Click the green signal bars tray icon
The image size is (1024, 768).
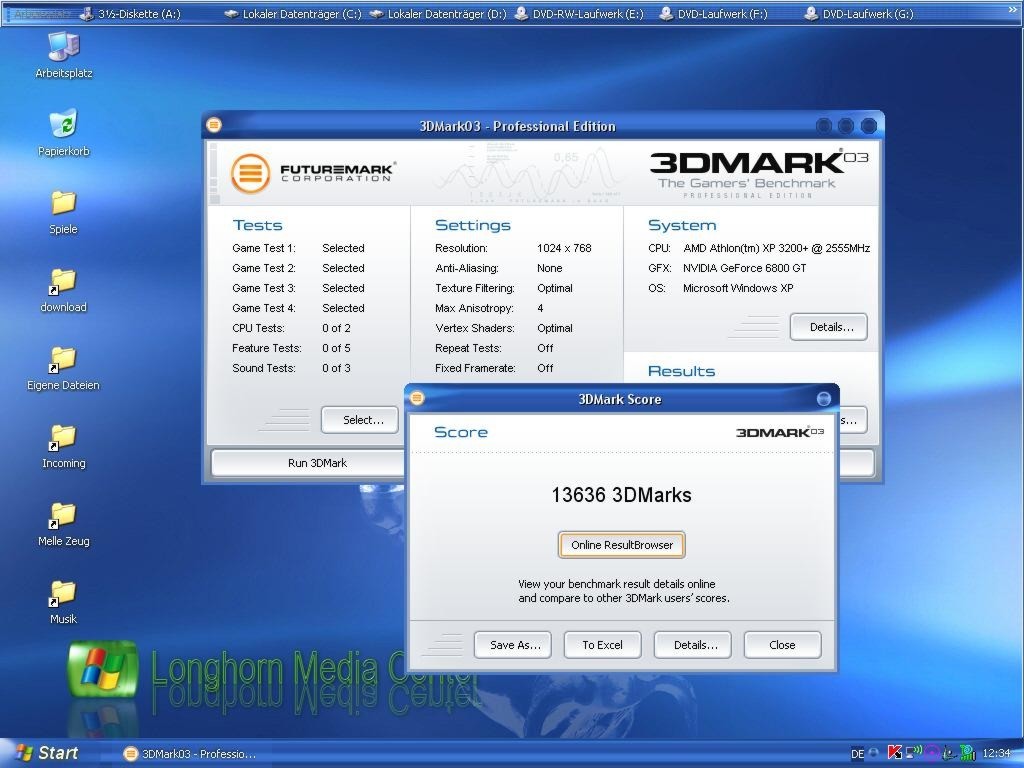pyautogui.click(x=968, y=753)
